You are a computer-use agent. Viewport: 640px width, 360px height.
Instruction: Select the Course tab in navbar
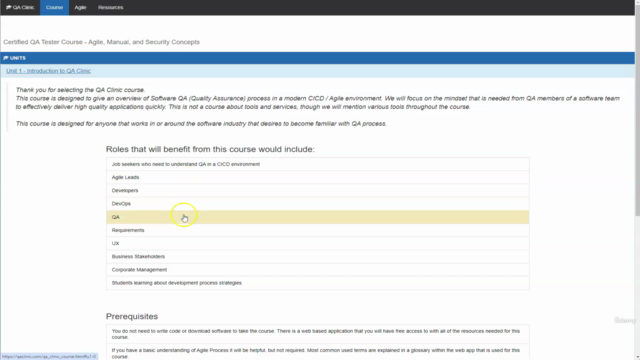point(54,7)
